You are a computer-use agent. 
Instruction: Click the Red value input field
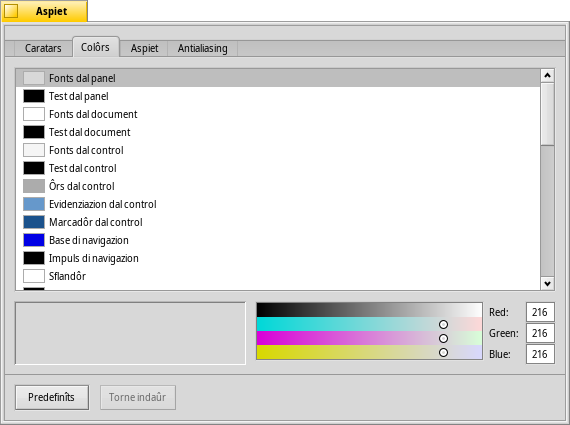540,312
